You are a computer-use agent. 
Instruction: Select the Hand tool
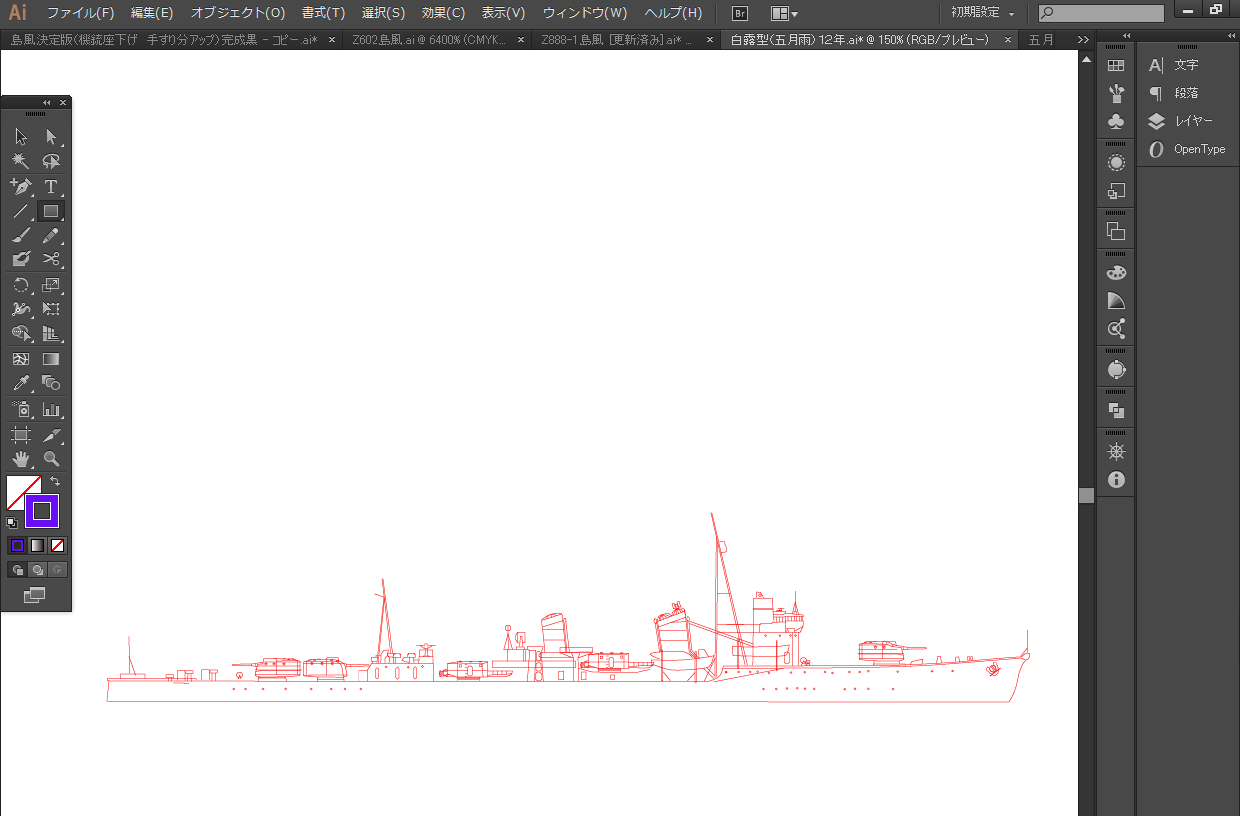click(x=21, y=459)
